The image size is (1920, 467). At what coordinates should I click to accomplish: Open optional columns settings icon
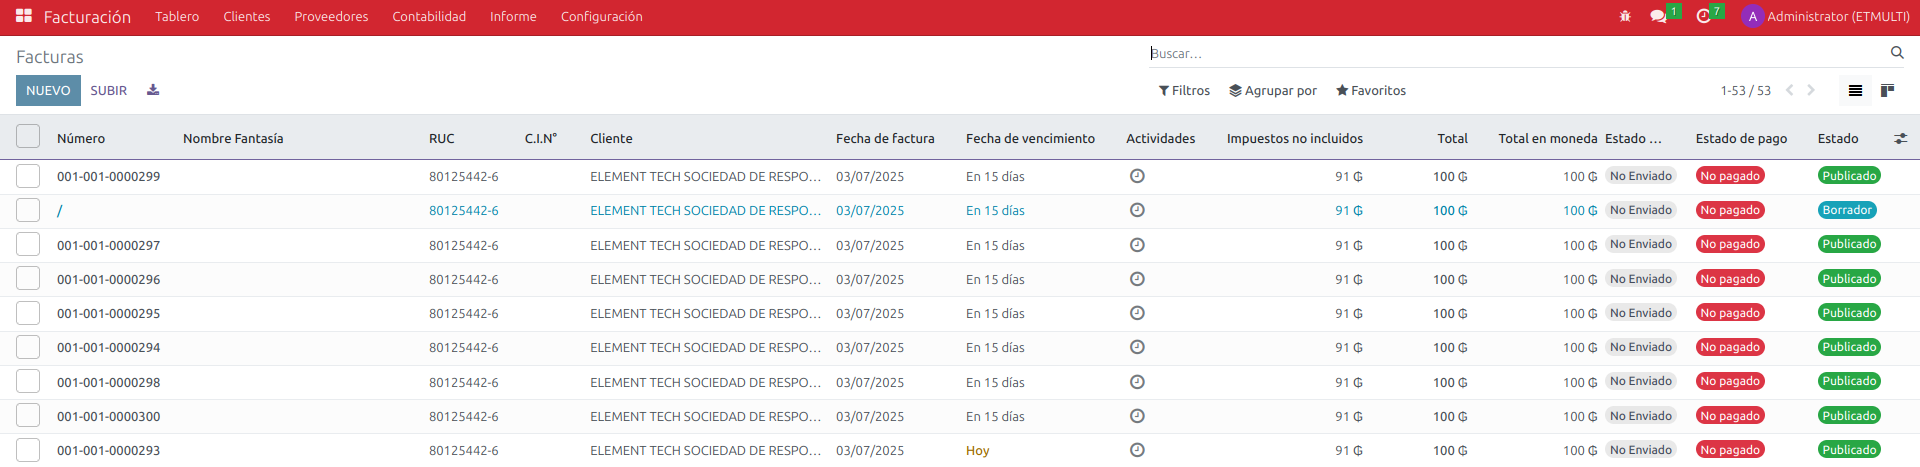click(x=1900, y=138)
